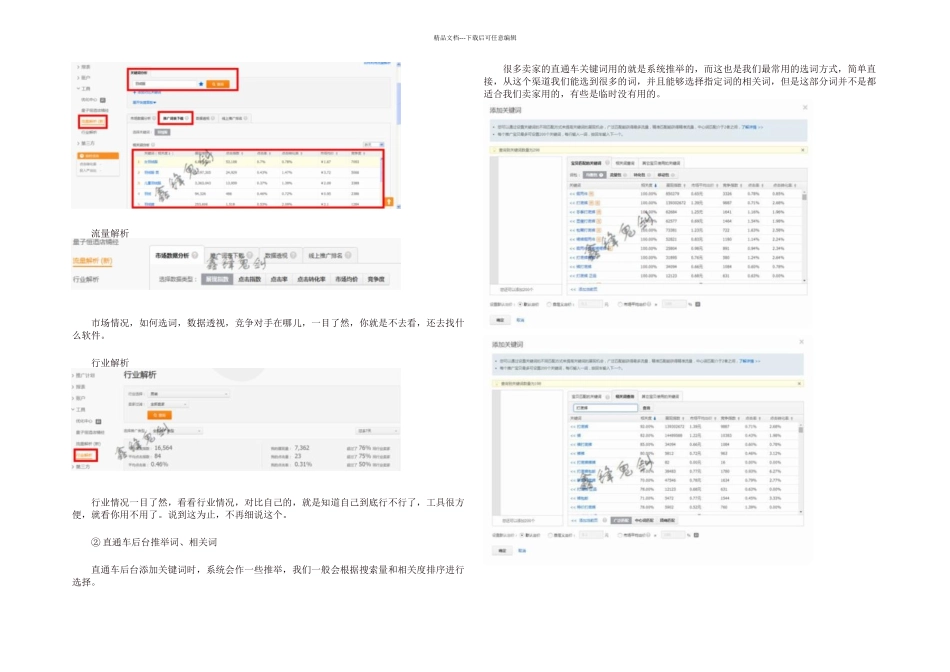
Task: Select 点击转化率 data type button
Action: (311, 279)
